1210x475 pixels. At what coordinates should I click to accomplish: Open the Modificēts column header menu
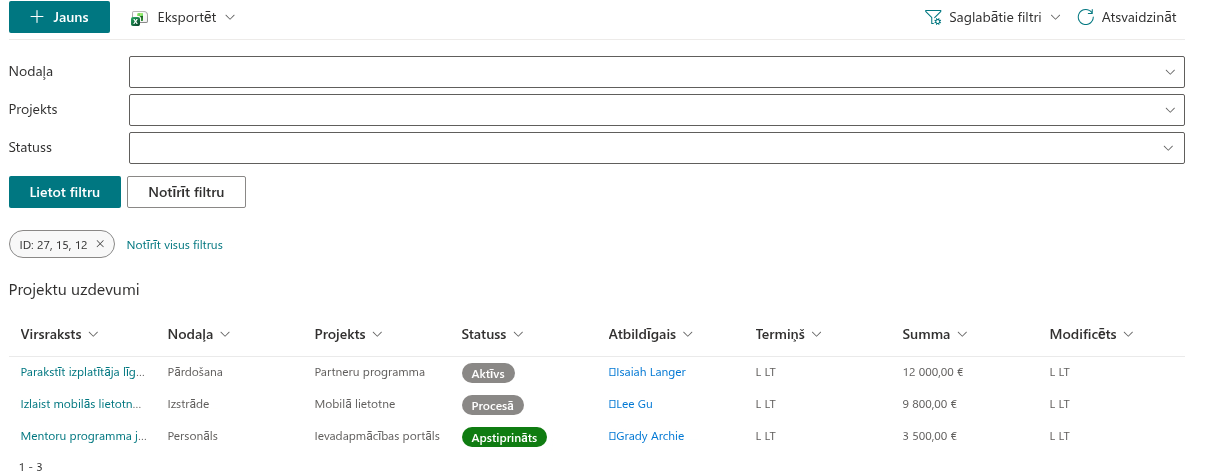pyautogui.click(x=1091, y=334)
